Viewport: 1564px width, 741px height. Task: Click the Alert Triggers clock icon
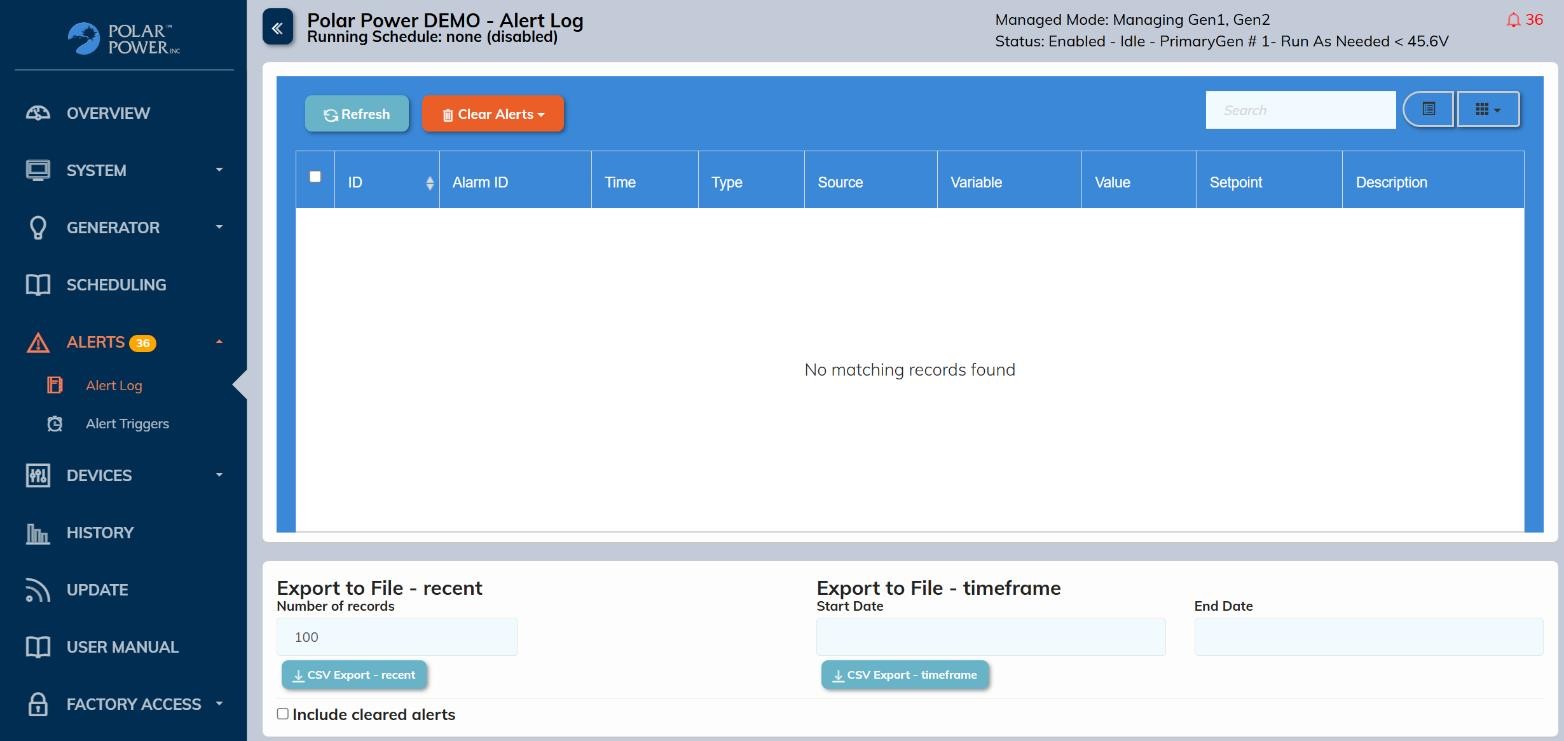[56, 424]
